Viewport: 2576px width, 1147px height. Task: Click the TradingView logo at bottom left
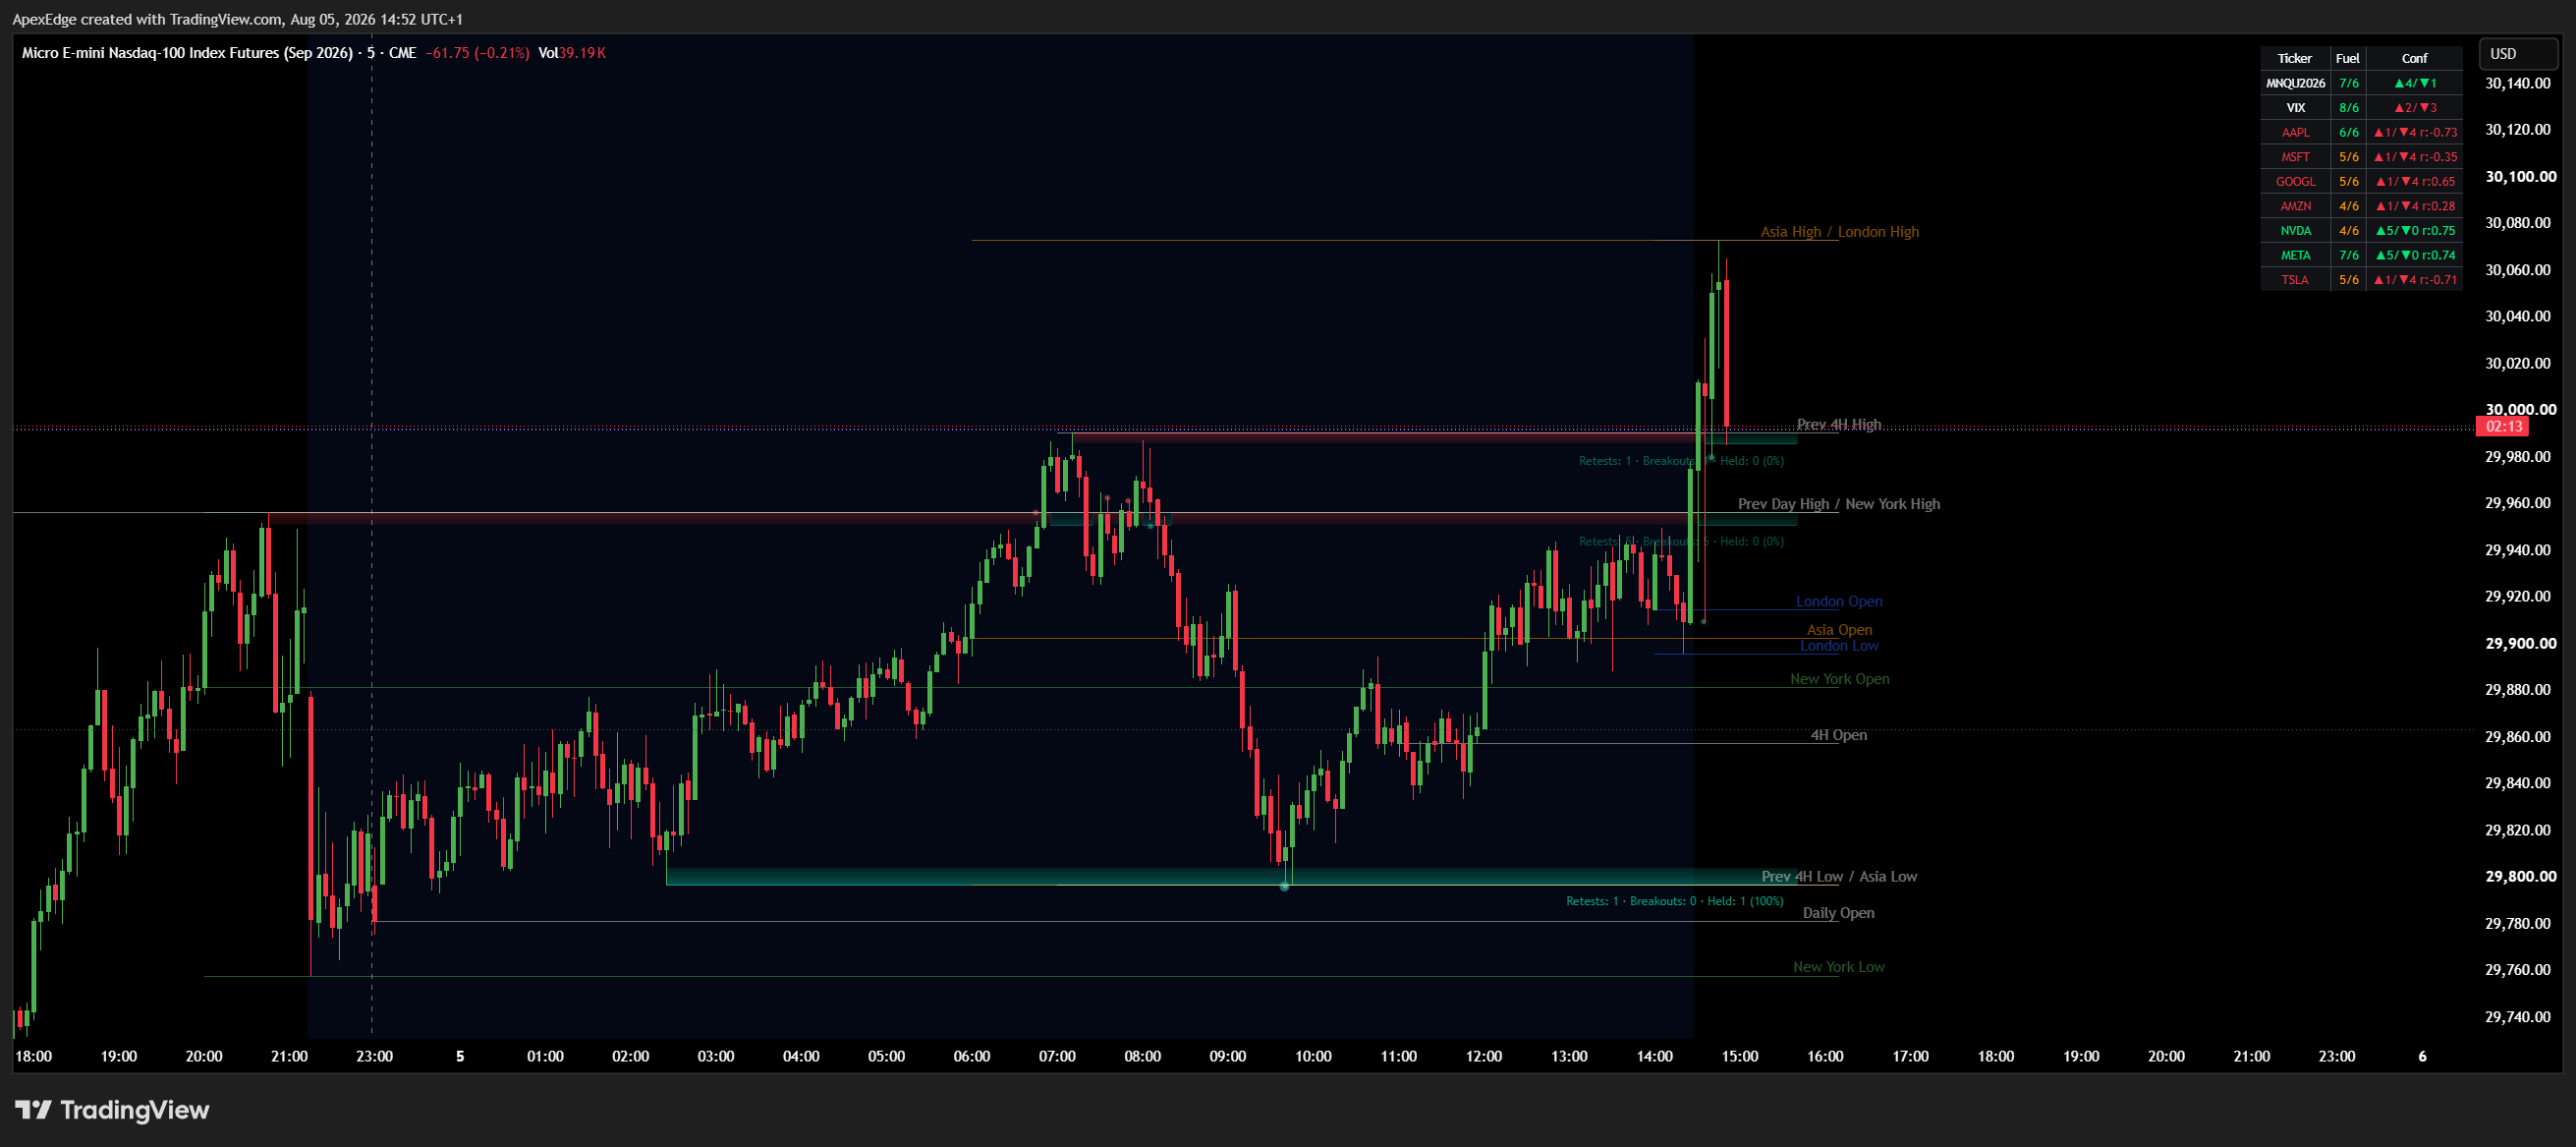112,1110
